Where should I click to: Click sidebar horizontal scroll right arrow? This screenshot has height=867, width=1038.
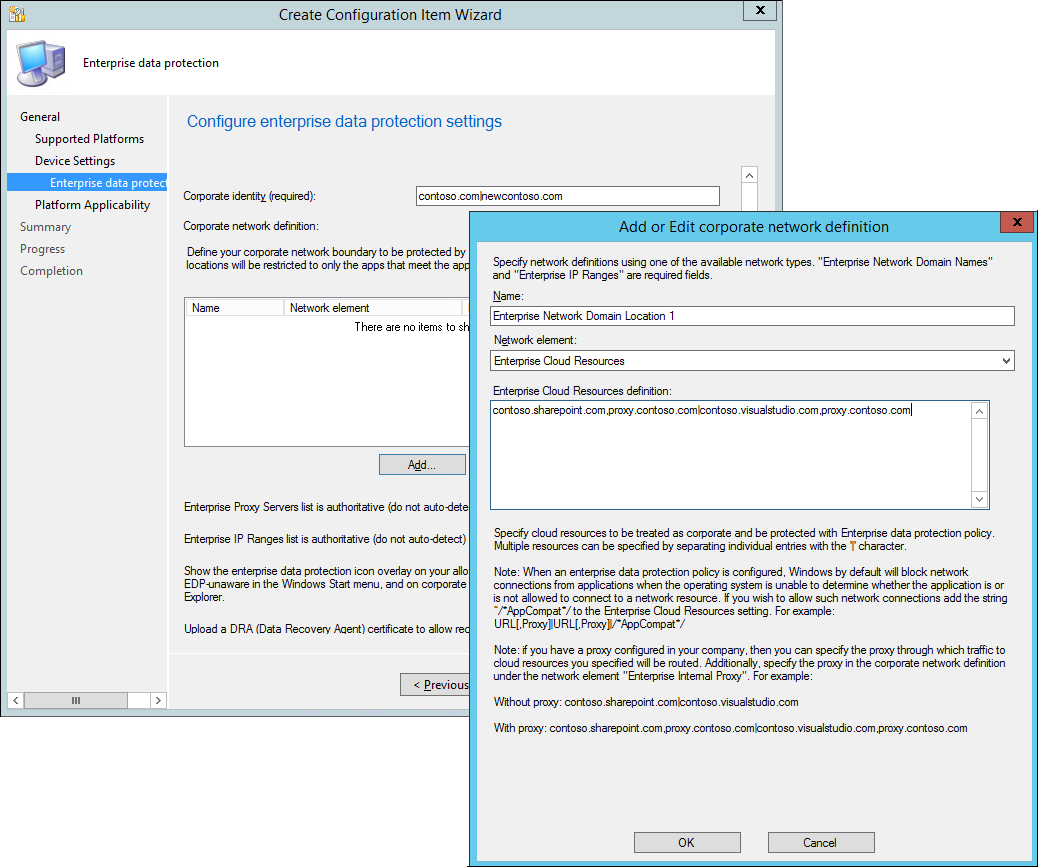tap(158, 700)
